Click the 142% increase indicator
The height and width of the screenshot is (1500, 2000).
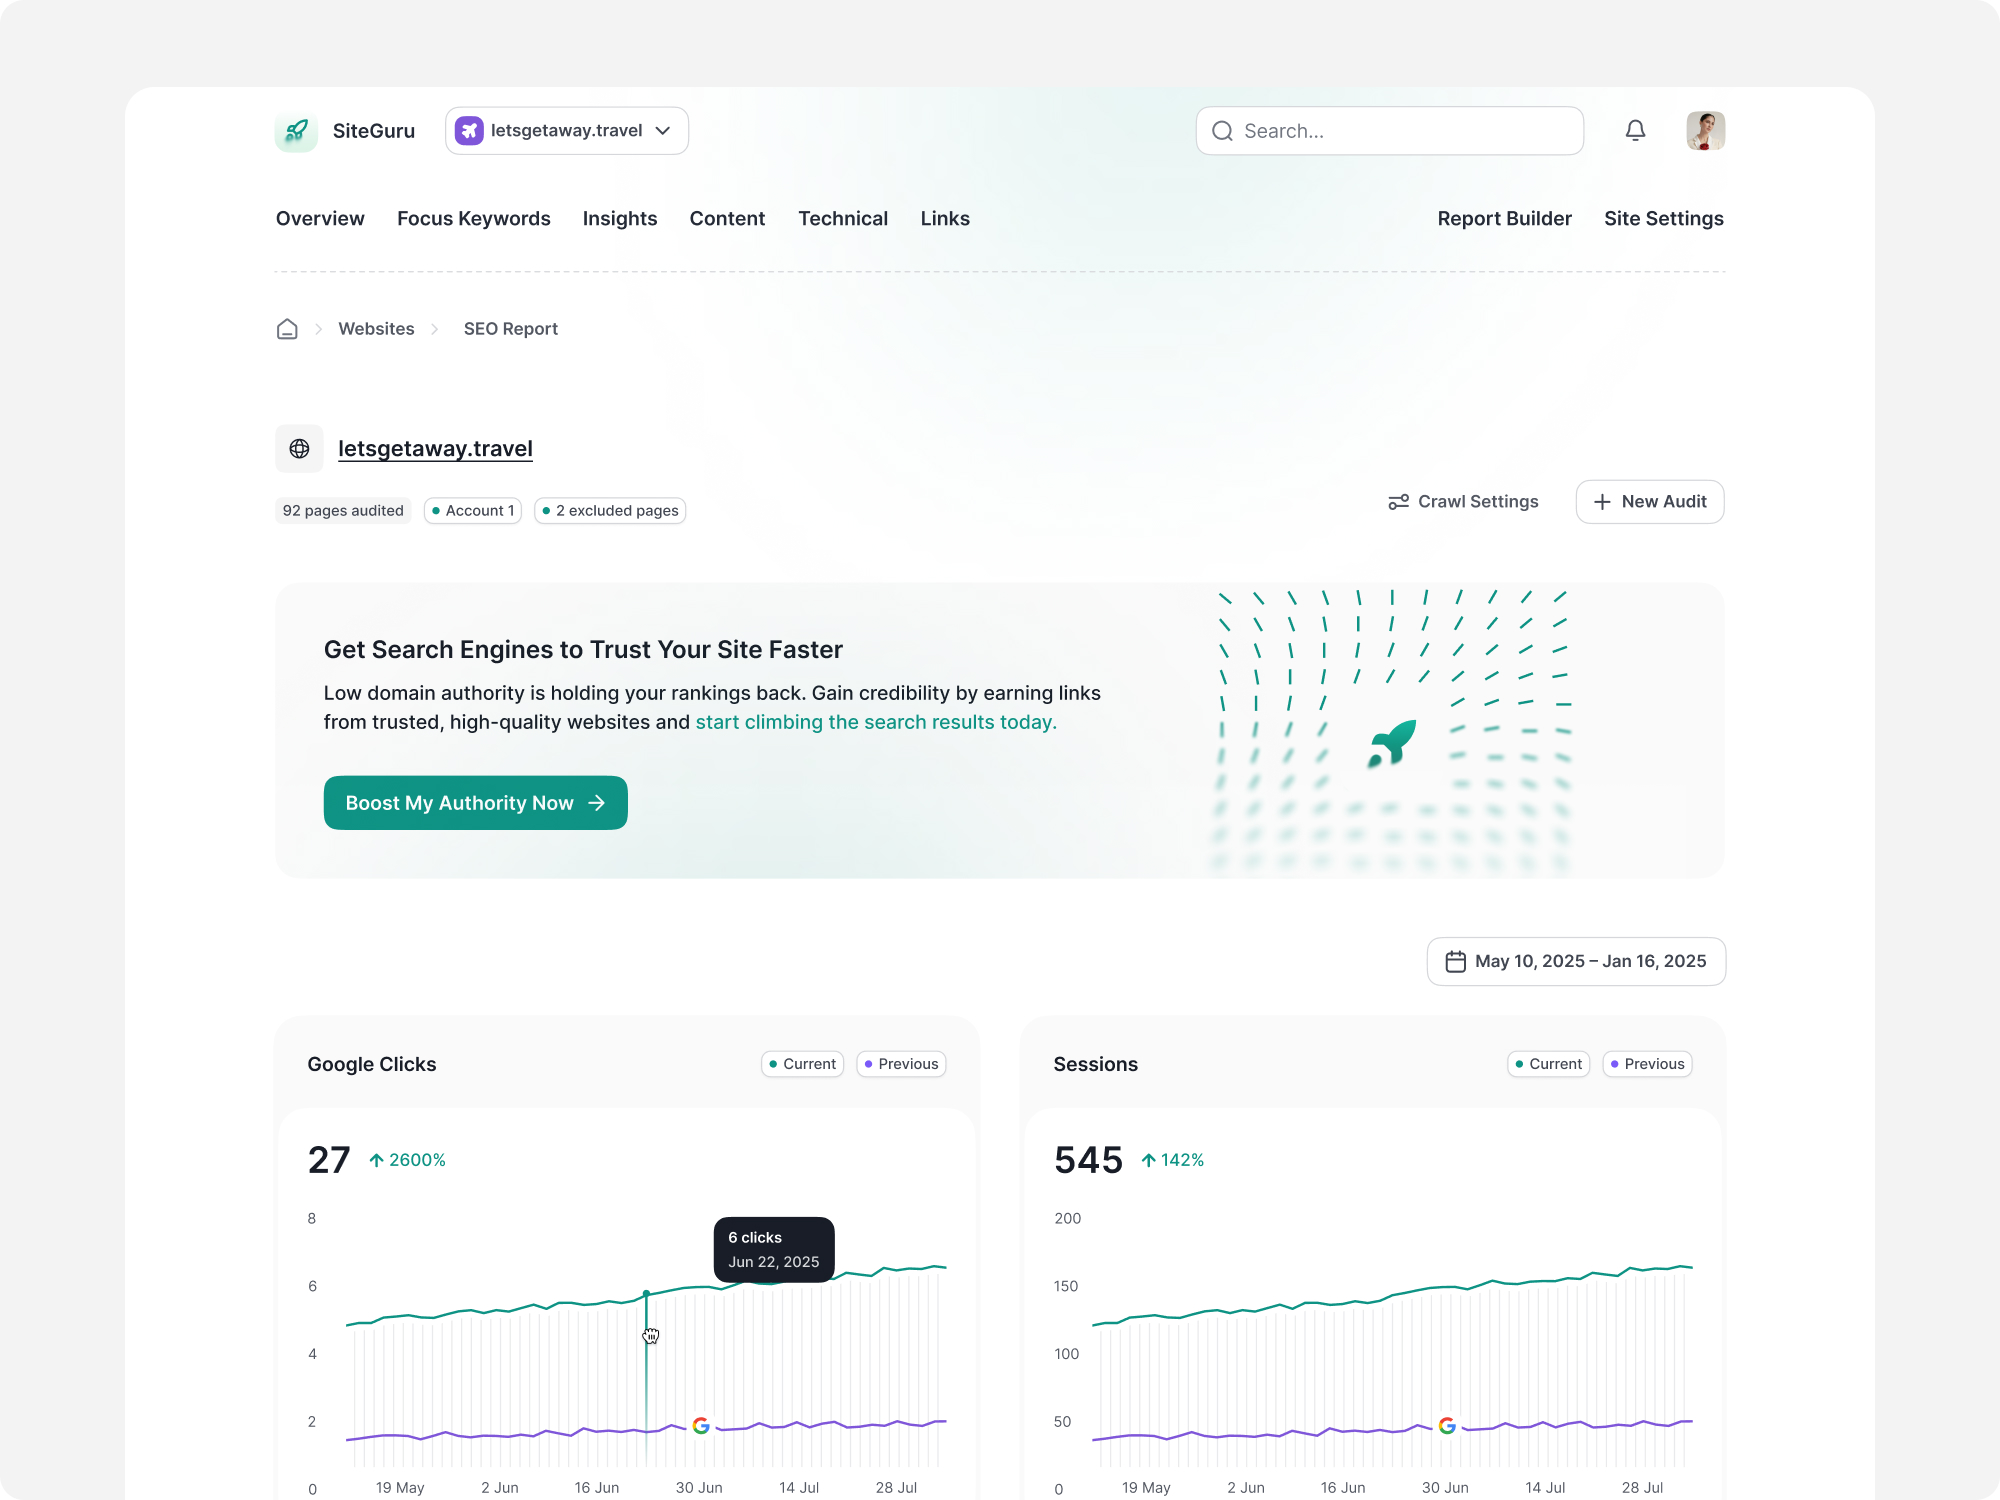click(x=1172, y=1160)
